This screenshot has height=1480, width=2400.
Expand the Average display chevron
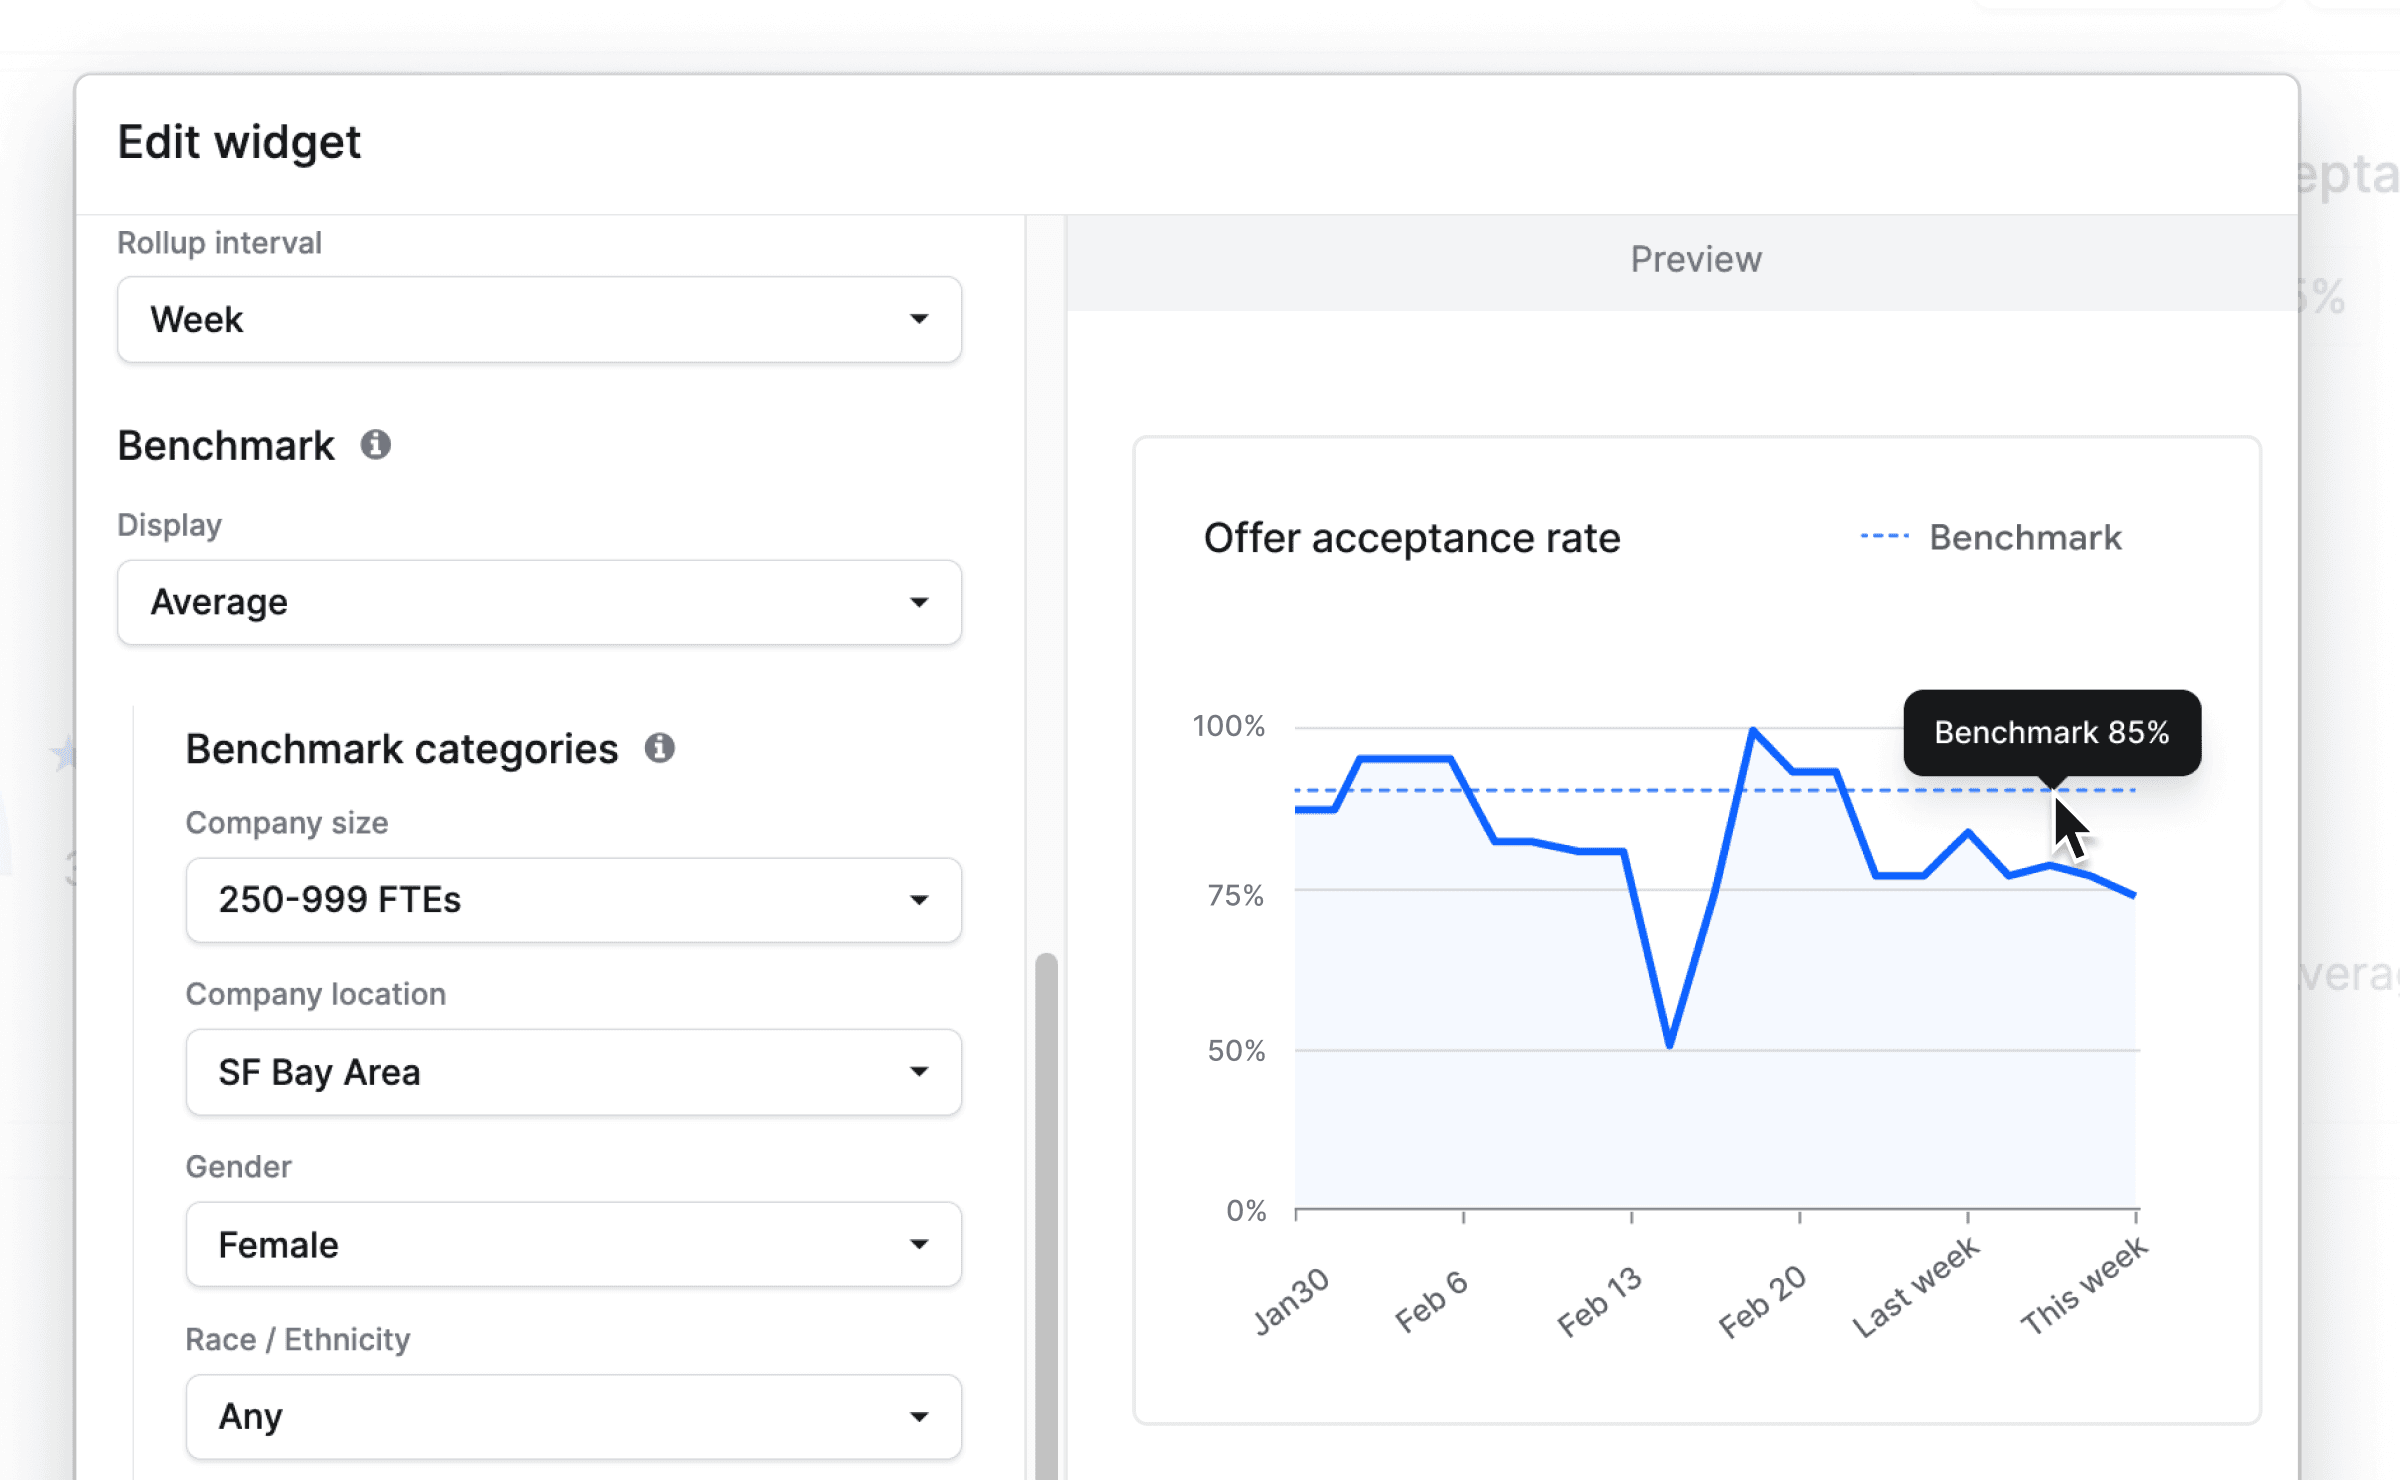919,602
